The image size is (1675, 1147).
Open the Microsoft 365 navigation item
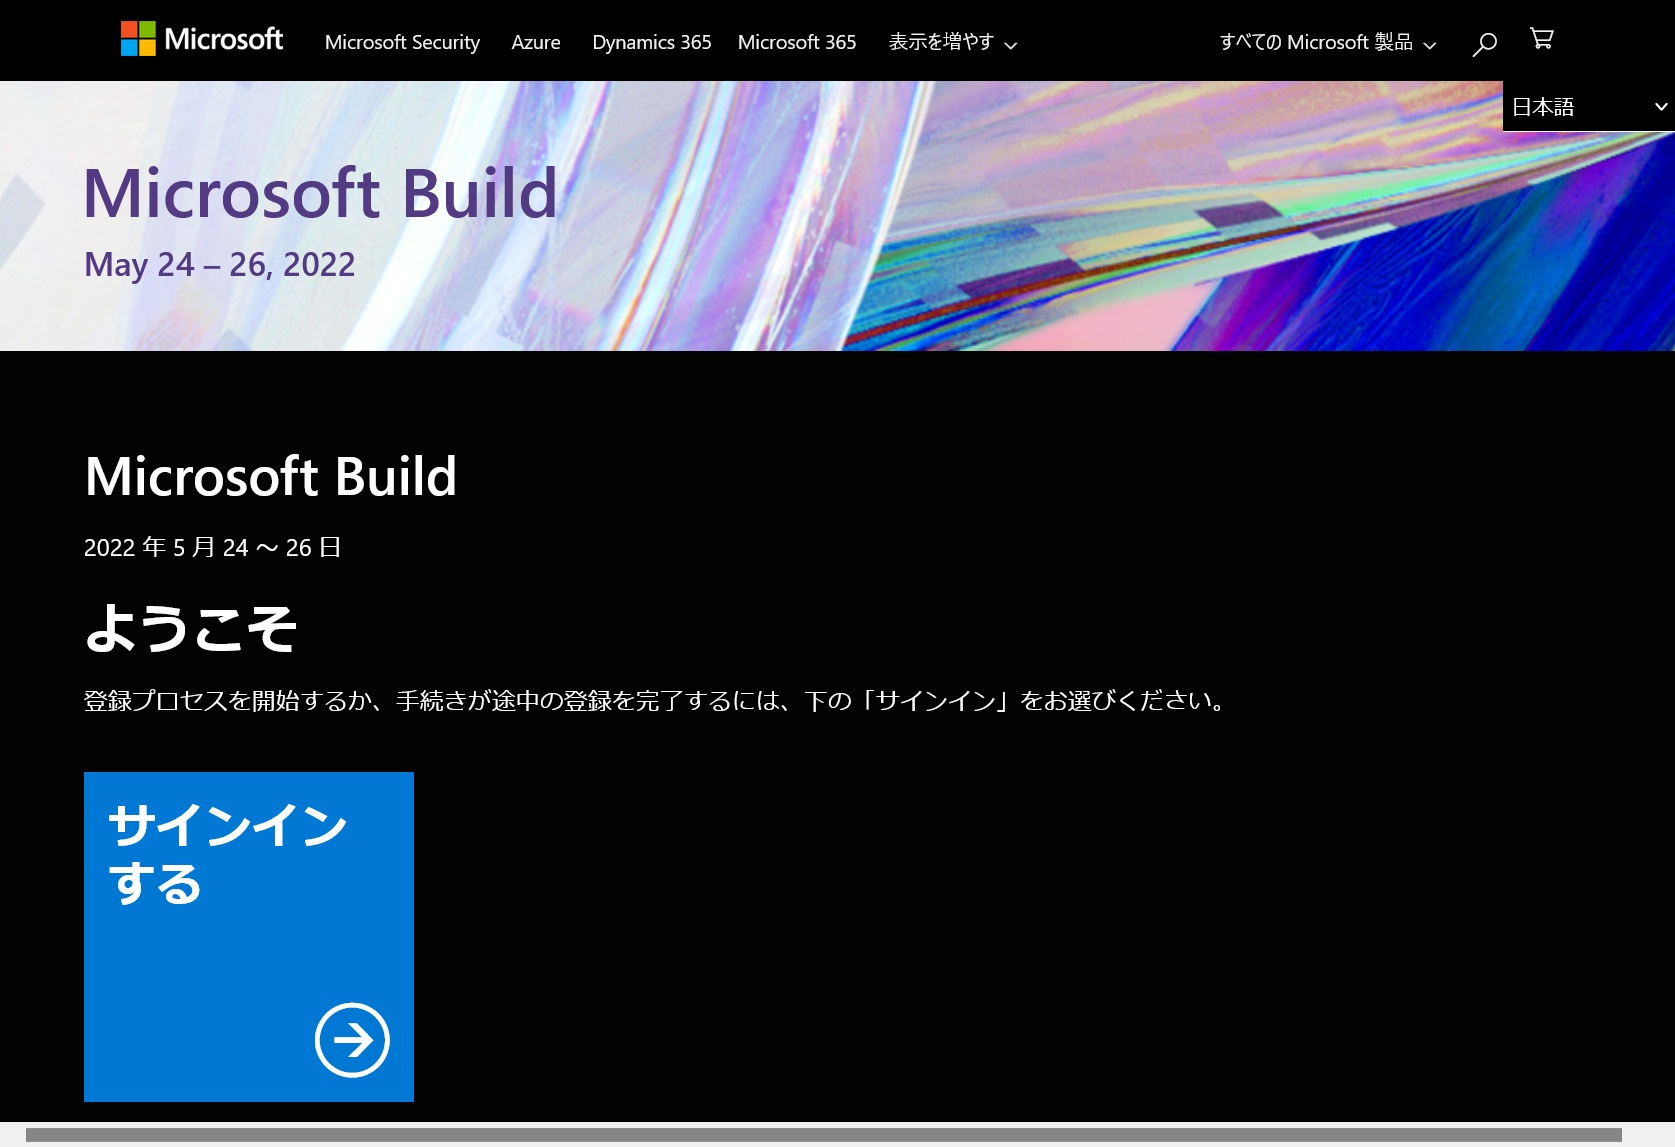(x=796, y=42)
